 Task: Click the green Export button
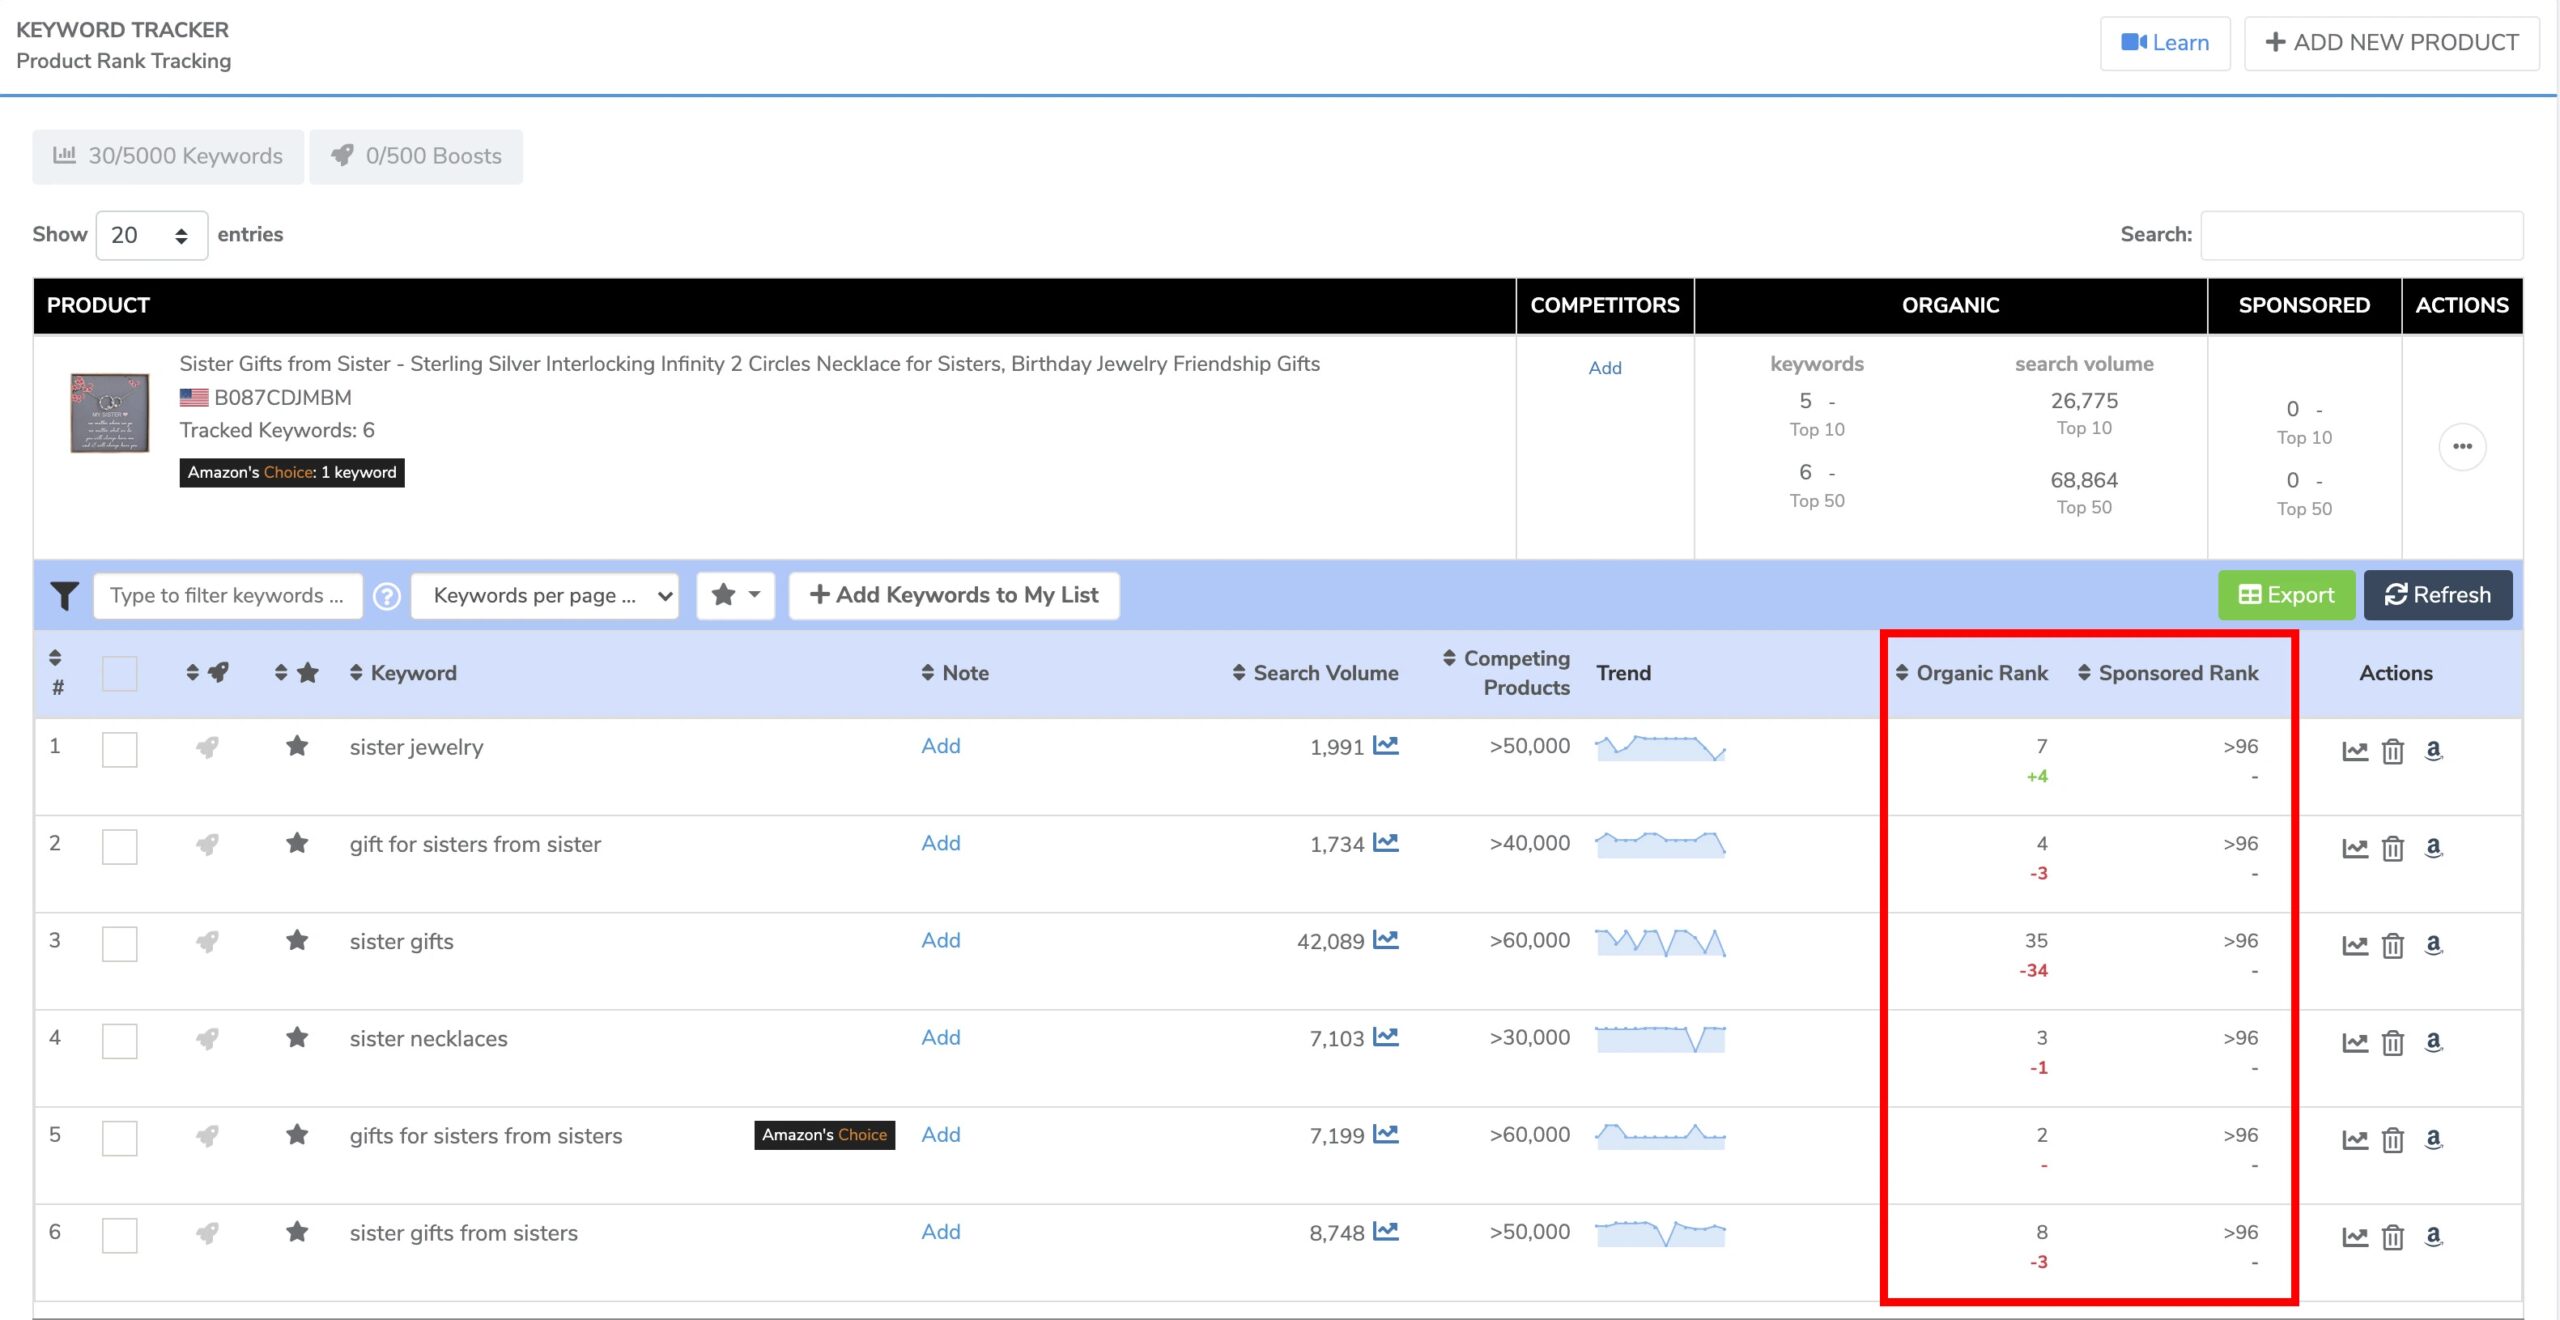point(2286,596)
